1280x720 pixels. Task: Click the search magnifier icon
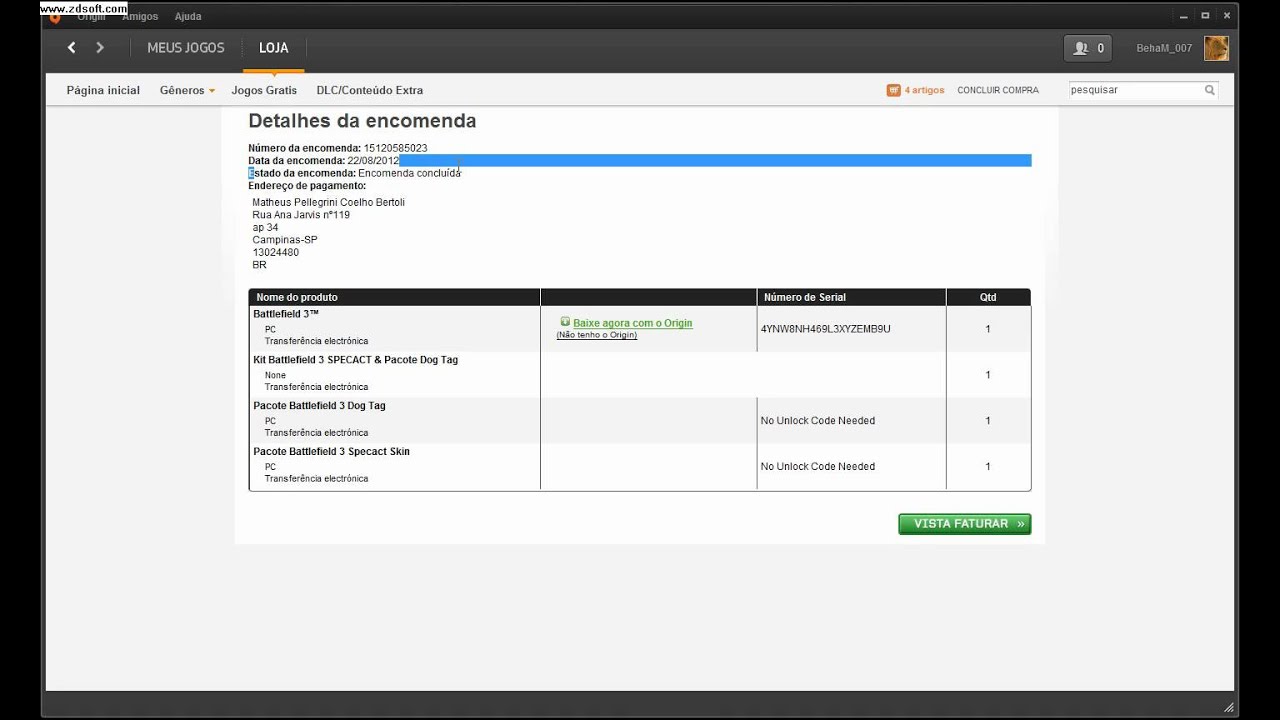(x=1209, y=90)
